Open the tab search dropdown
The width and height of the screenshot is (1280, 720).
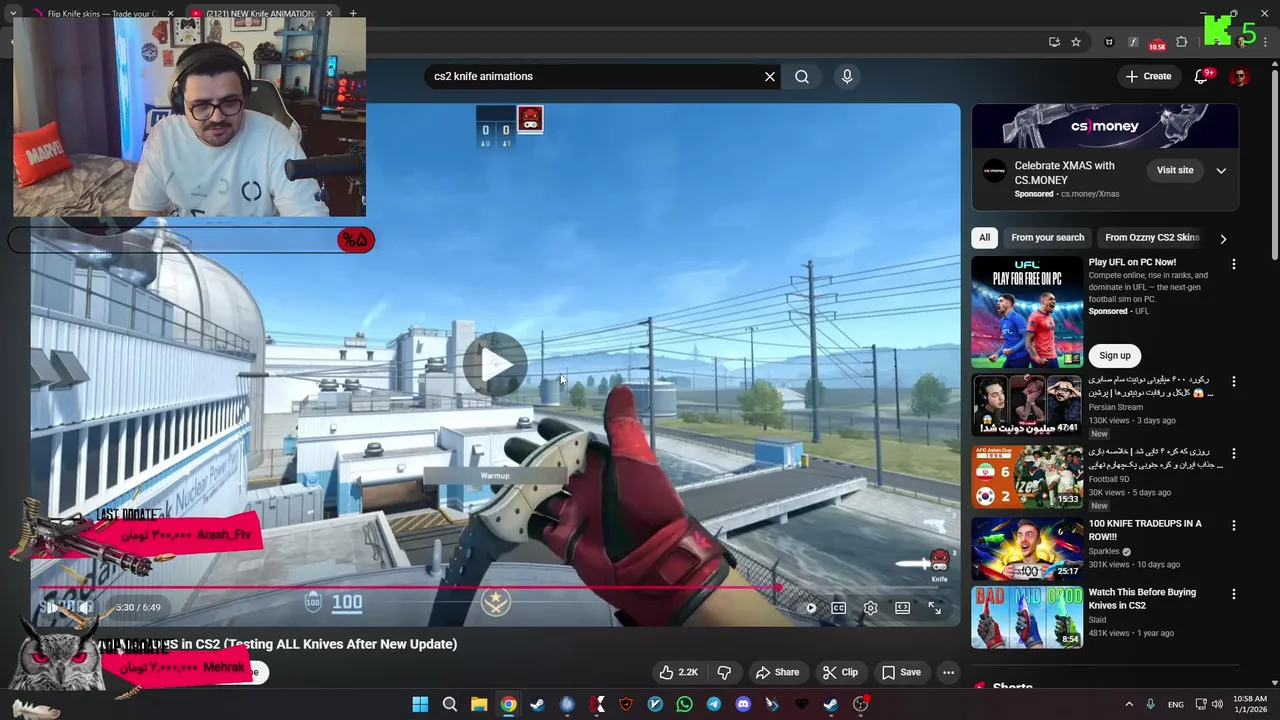pos(12,14)
